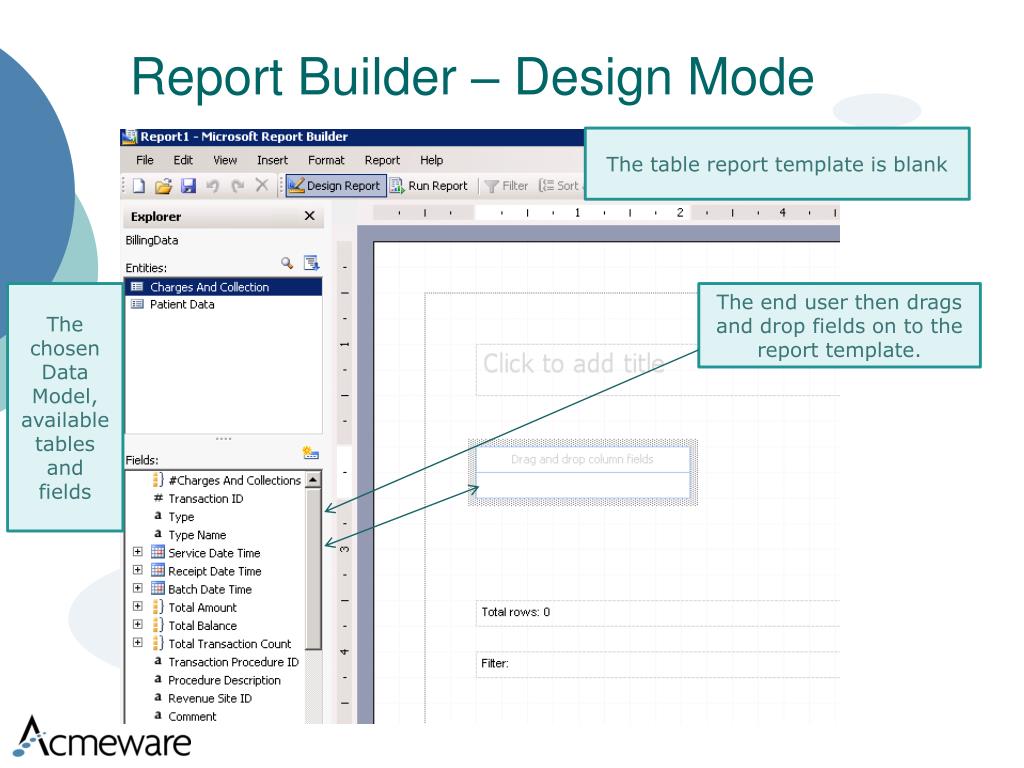Expand the Receipt Date Time field
Screen dimensions: 1024x768
click(x=138, y=570)
